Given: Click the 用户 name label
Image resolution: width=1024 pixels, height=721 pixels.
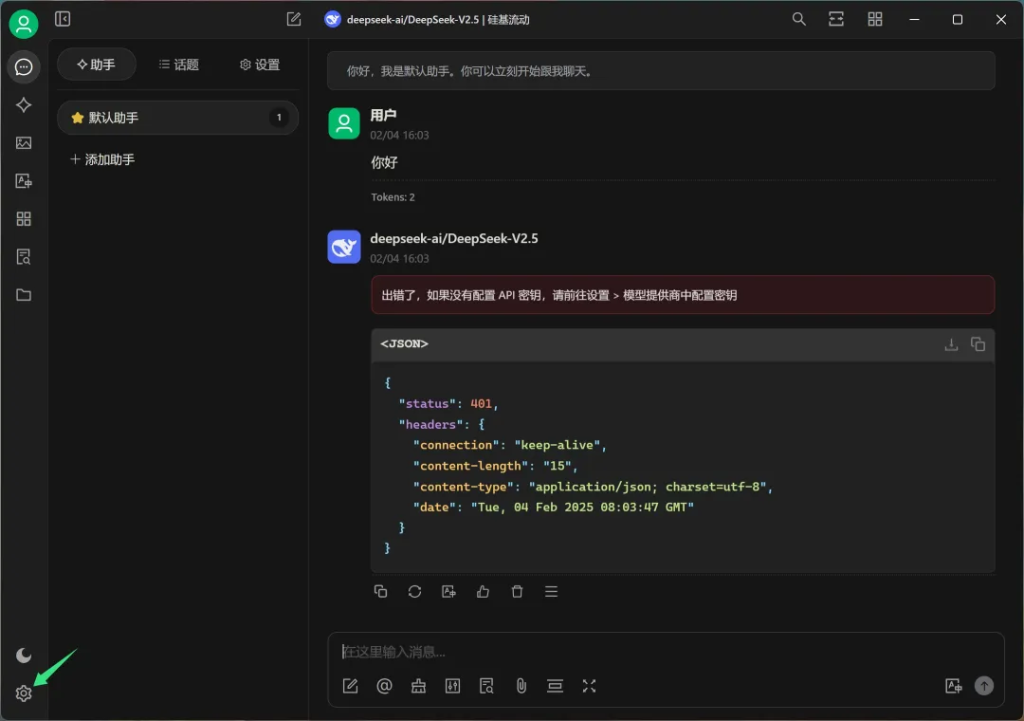Looking at the screenshot, I should pyautogui.click(x=383, y=116).
